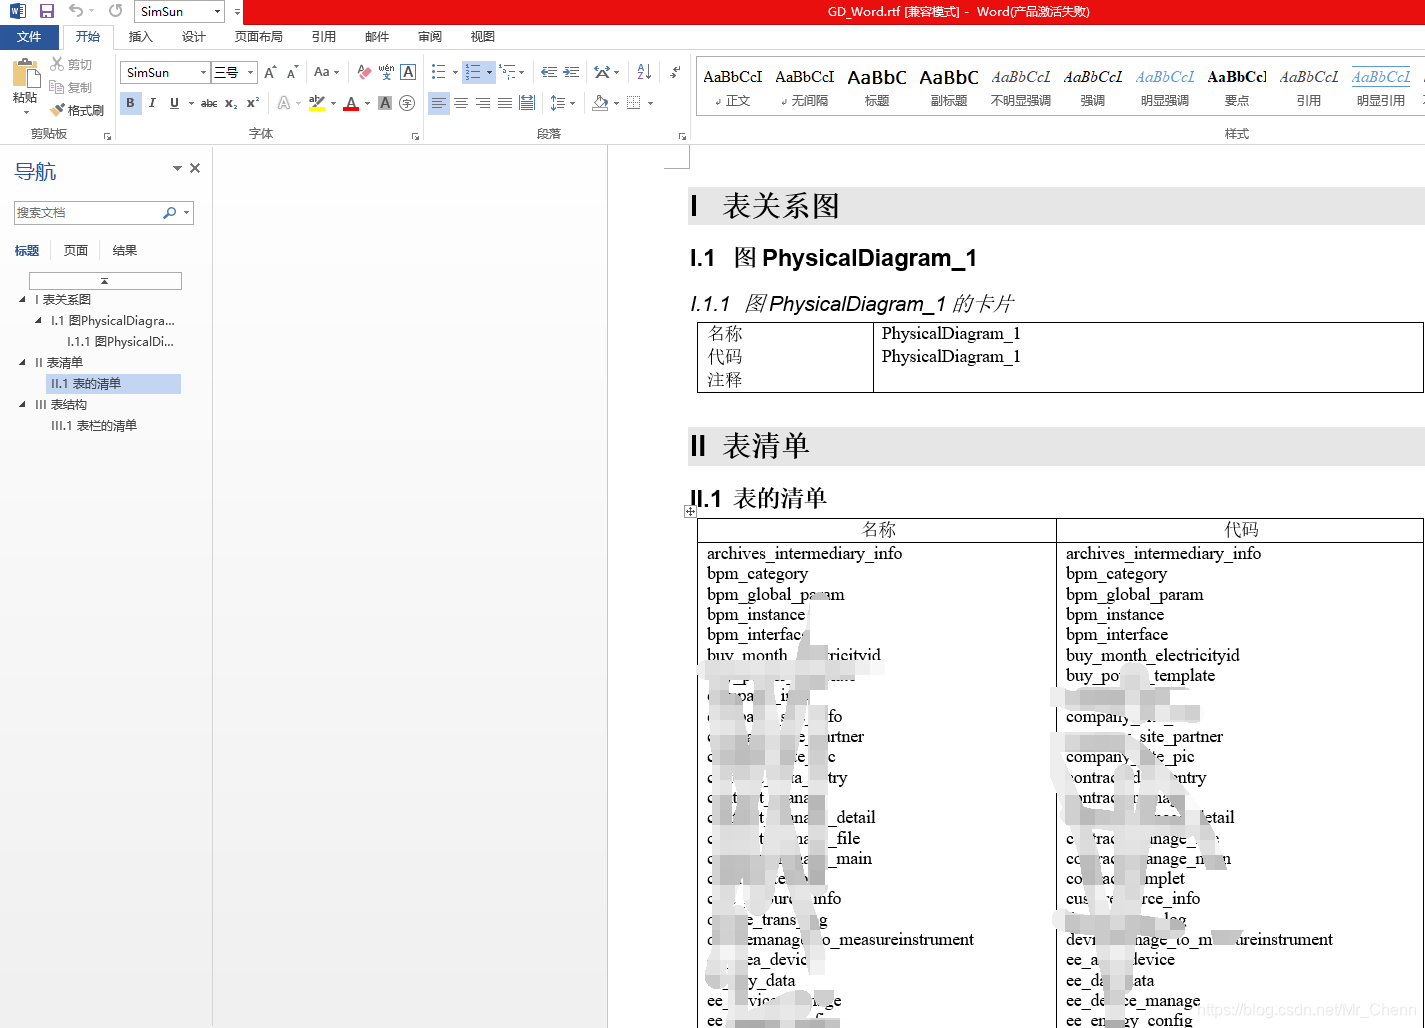This screenshot has height=1028, width=1425.
Task: Clear formatting with the eraser icon
Action: click(x=364, y=72)
